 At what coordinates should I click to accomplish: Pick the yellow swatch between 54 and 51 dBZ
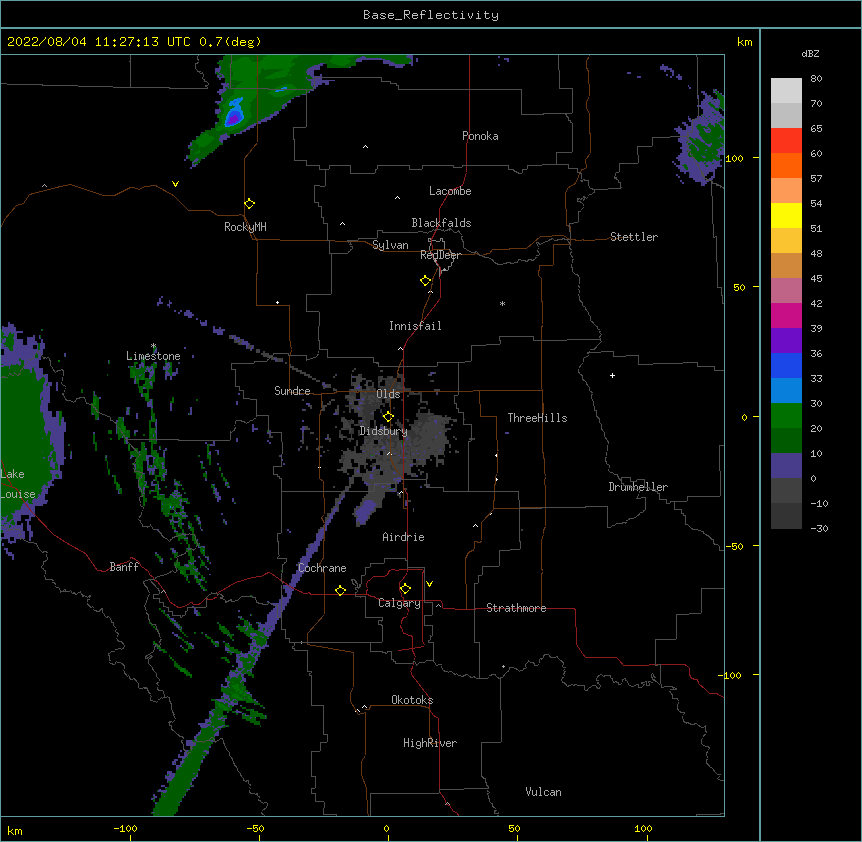click(x=786, y=215)
